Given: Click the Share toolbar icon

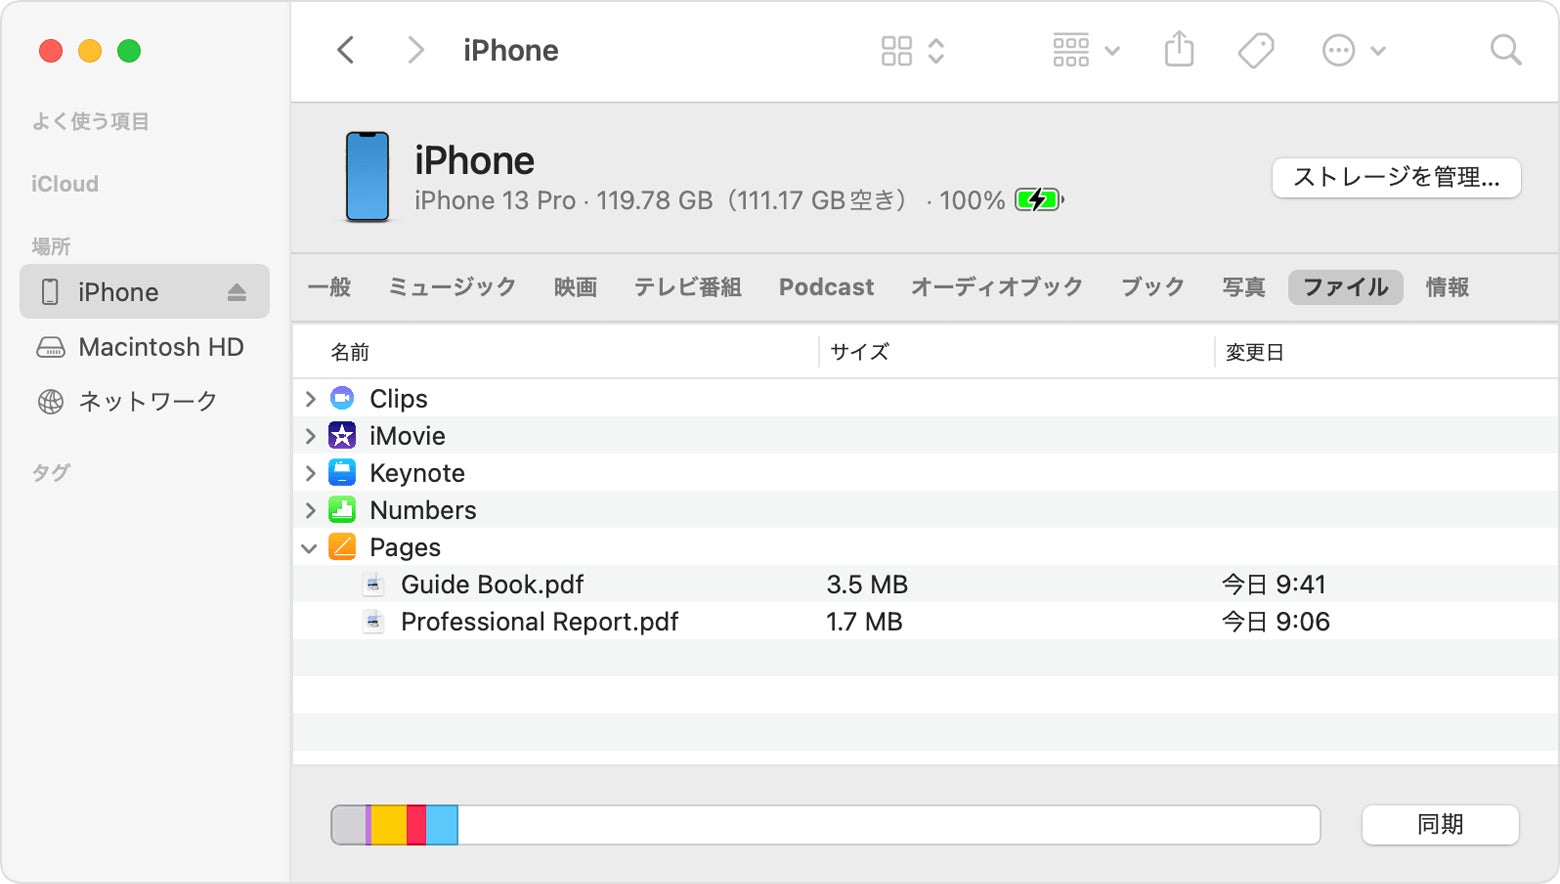Looking at the screenshot, I should pos(1180,49).
